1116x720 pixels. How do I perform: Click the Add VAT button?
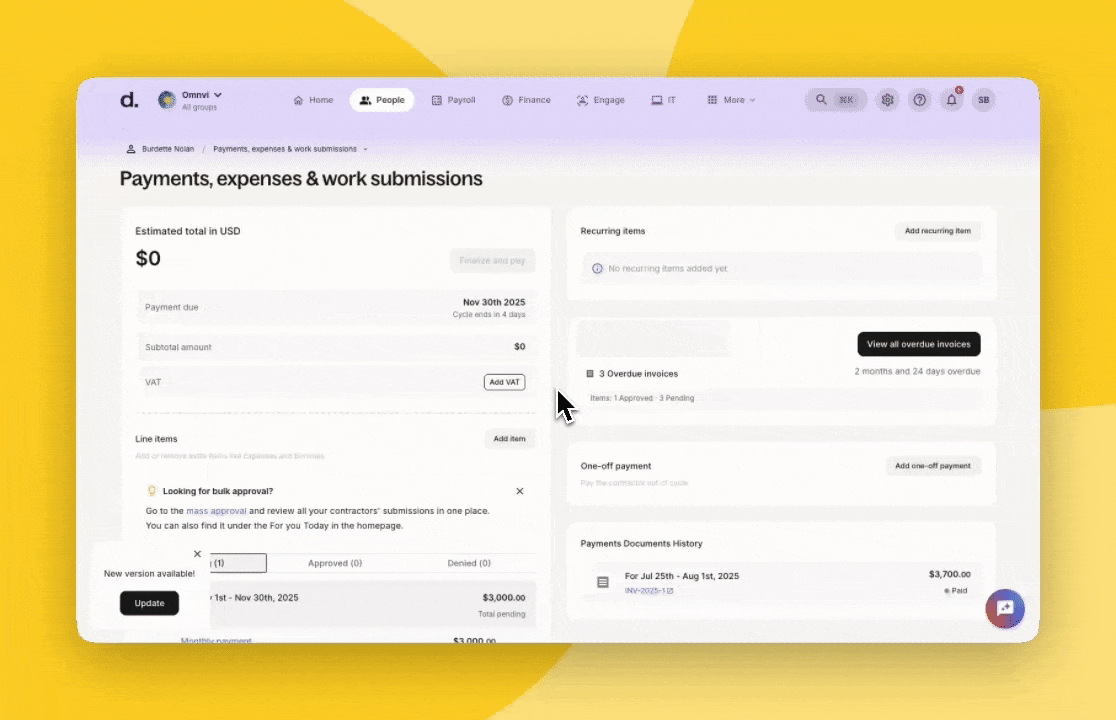tap(504, 382)
